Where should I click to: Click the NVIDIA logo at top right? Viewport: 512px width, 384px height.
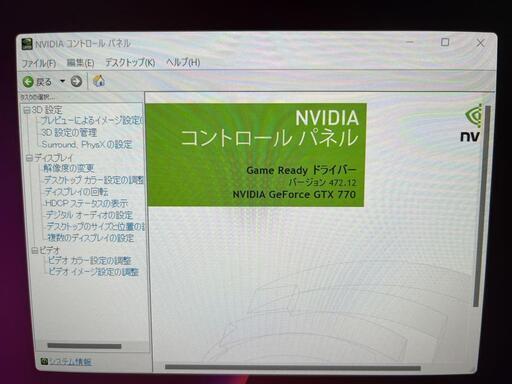click(472, 123)
